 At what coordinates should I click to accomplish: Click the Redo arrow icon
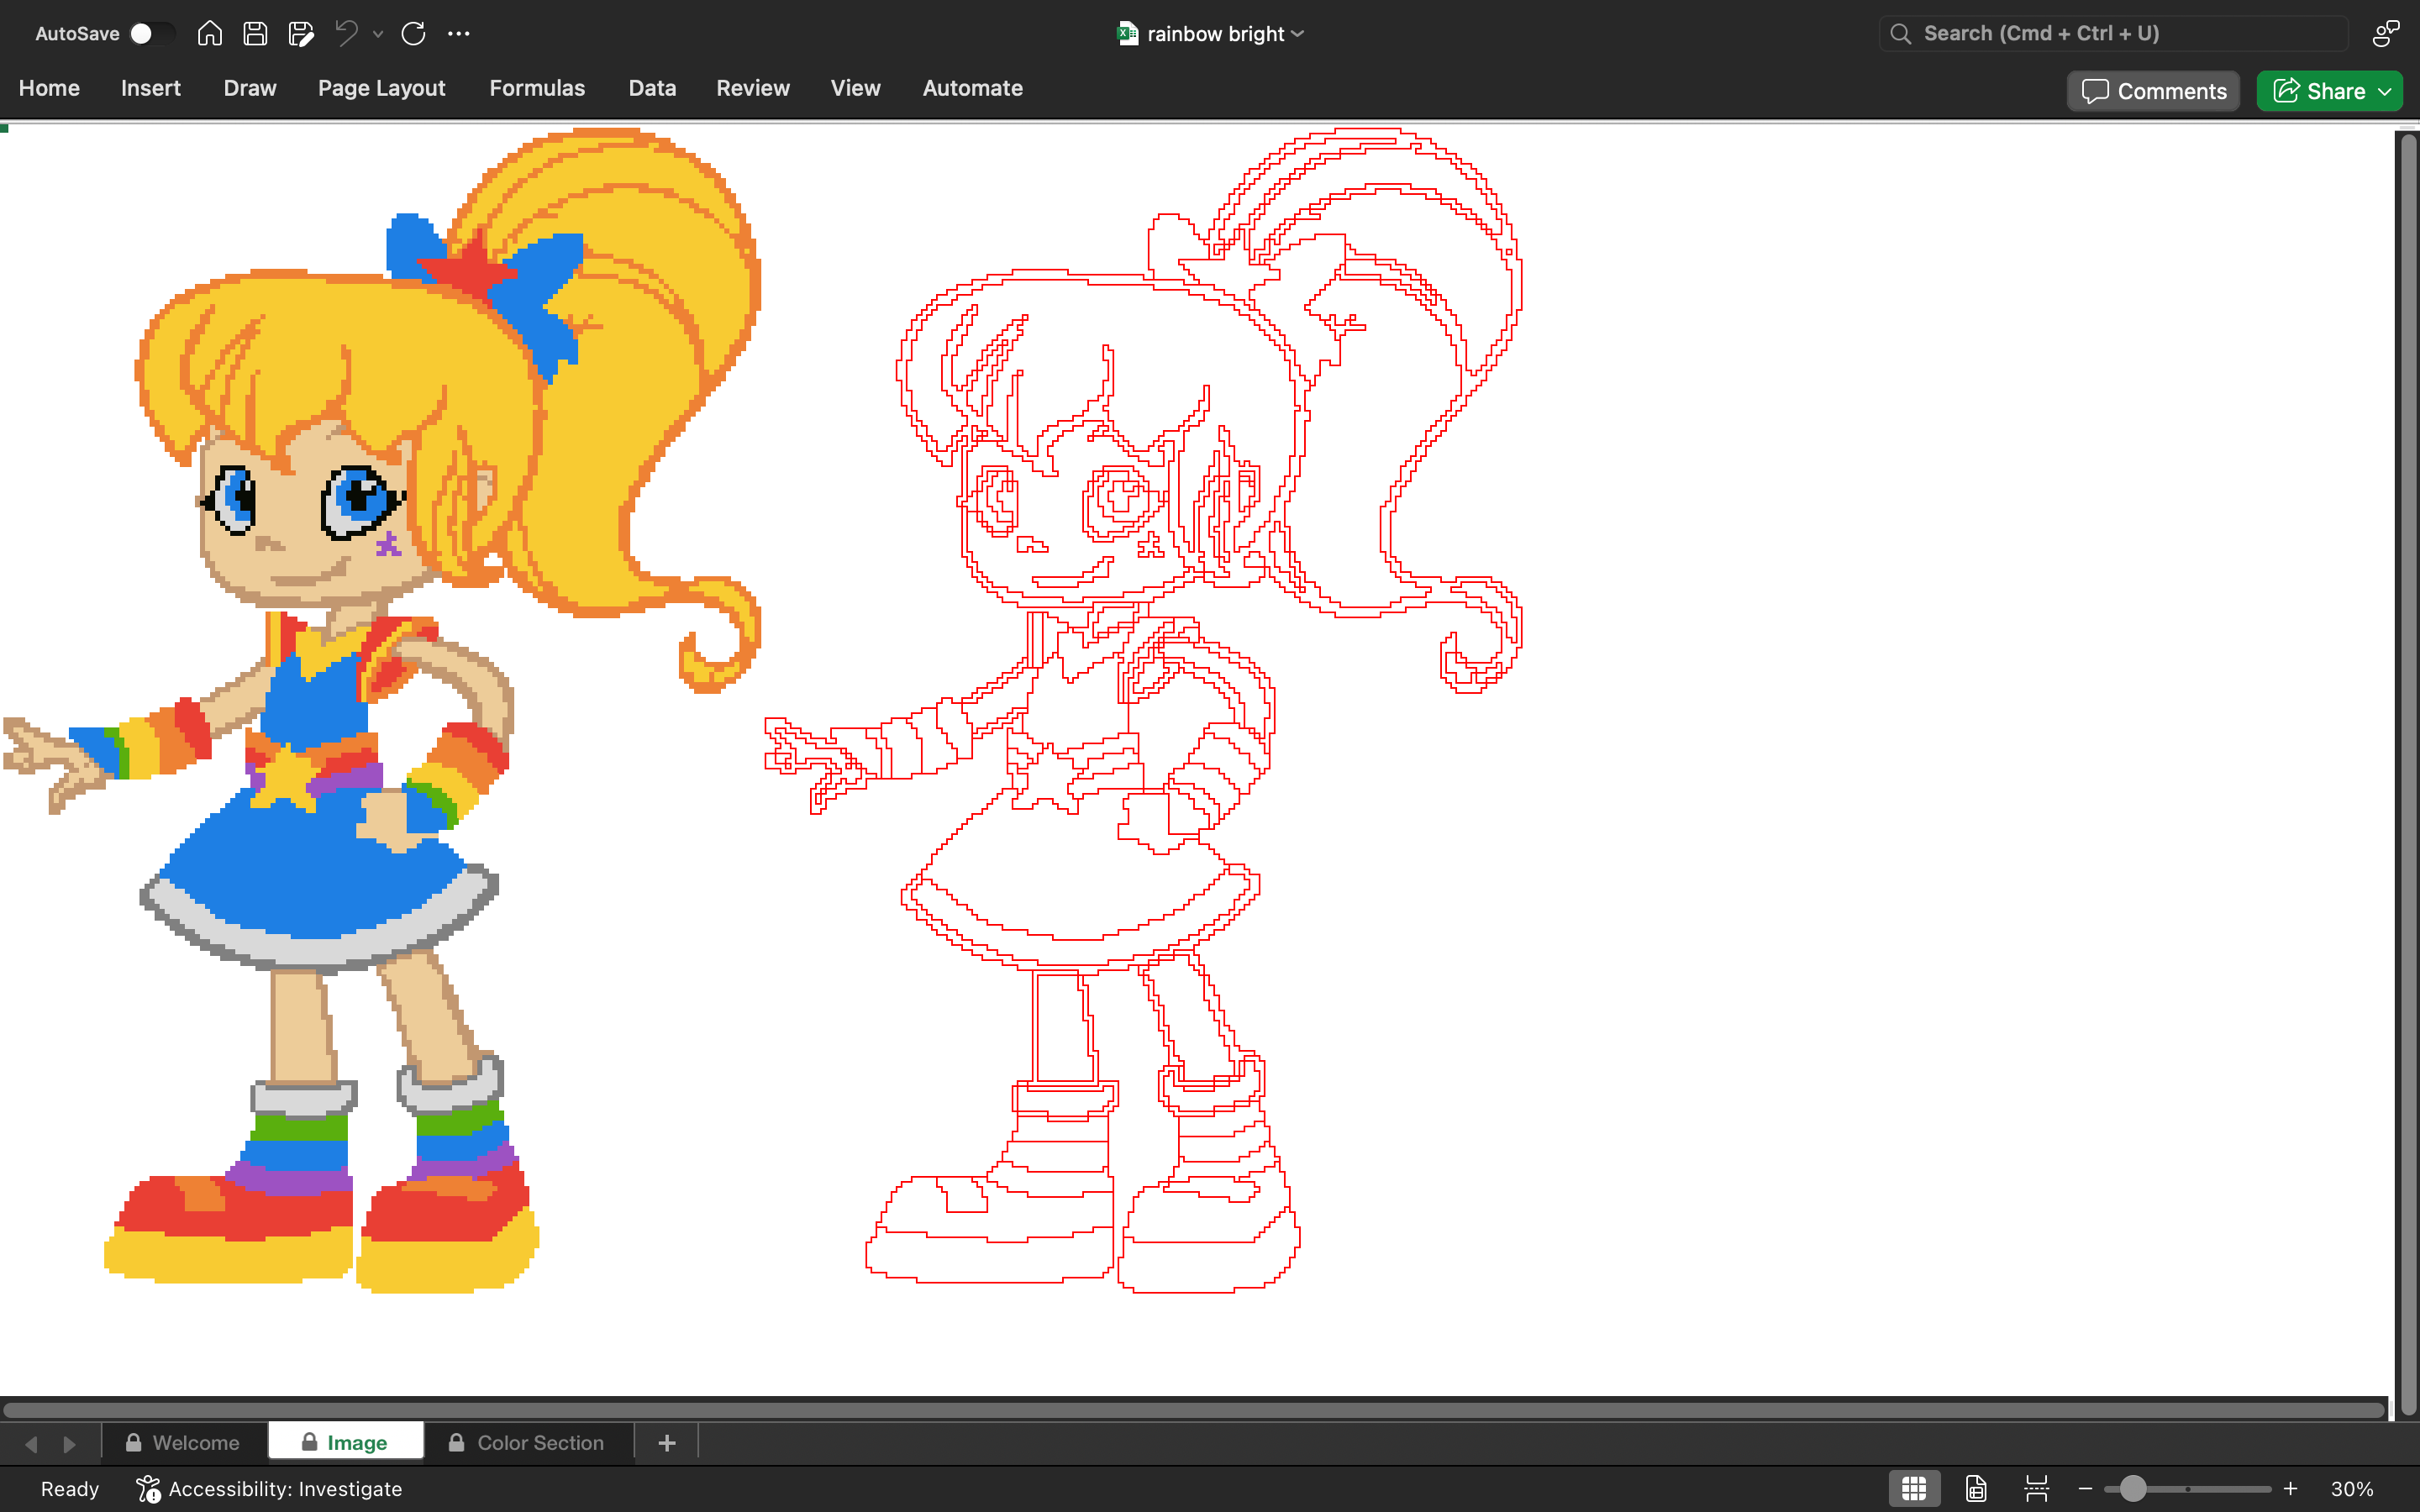[x=413, y=34]
